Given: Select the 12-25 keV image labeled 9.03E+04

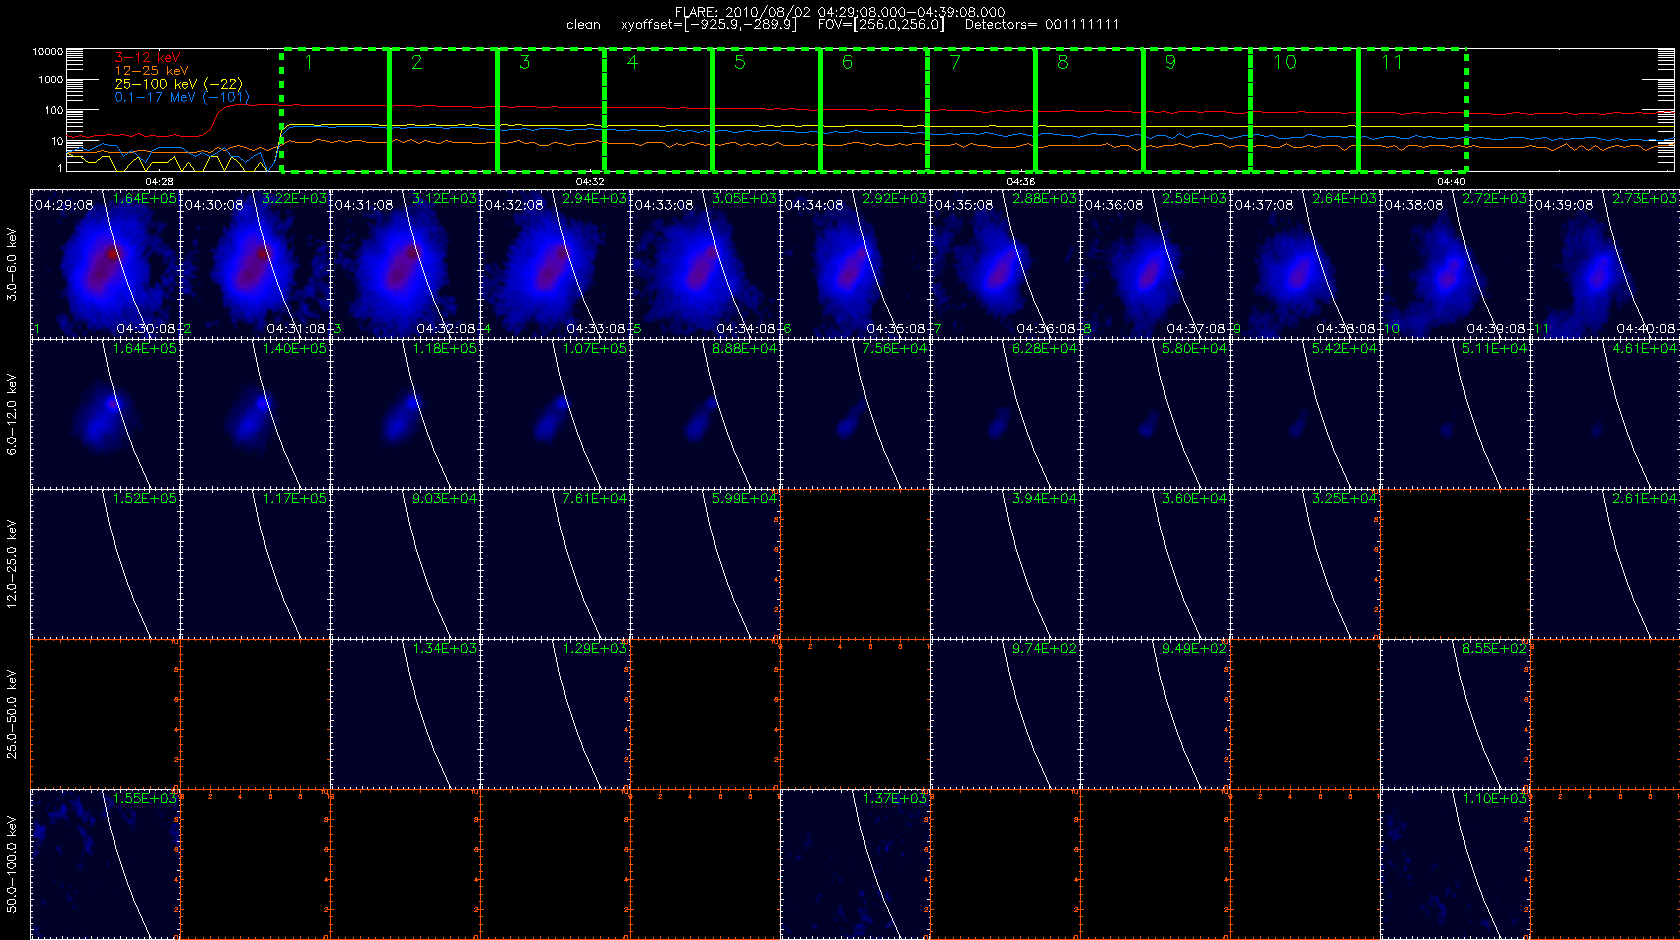Looking at the screenshot, I should point(406,564).
